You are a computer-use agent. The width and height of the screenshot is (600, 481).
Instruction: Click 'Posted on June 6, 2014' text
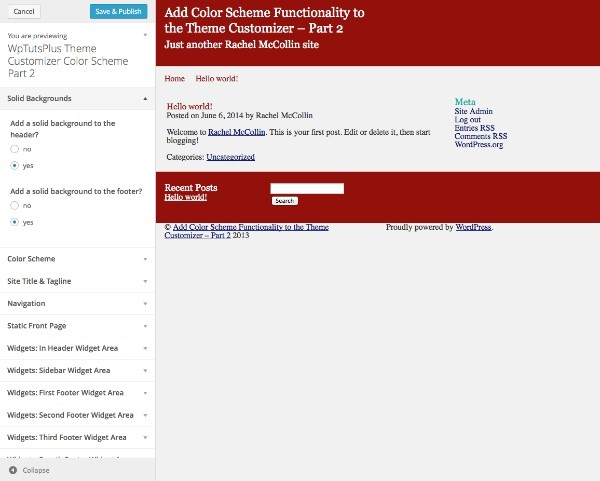tap(205, 115)
